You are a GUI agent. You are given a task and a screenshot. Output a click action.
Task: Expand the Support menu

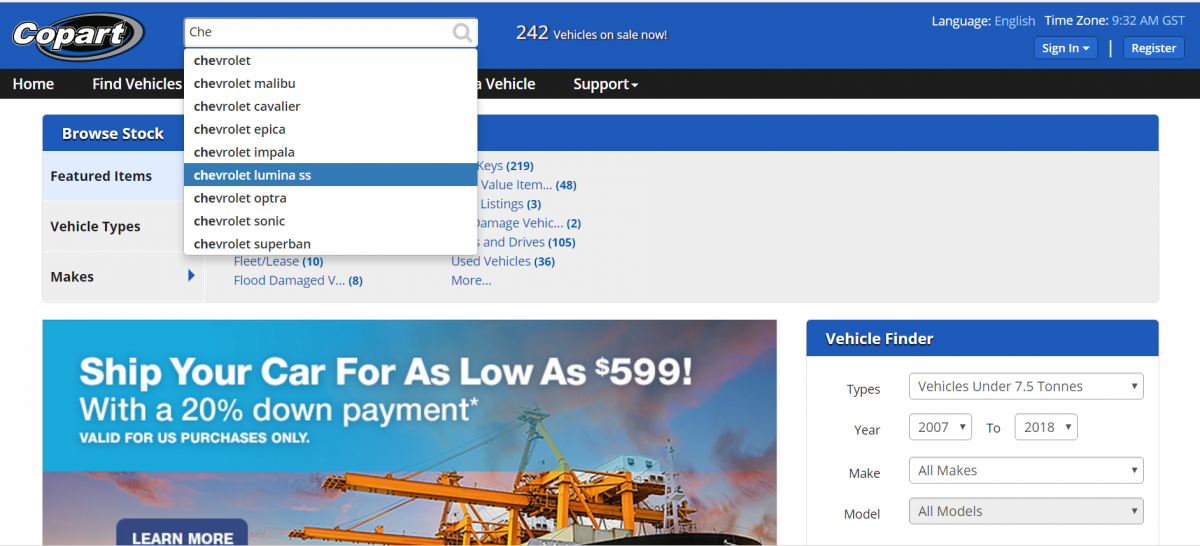coord(605,84)
